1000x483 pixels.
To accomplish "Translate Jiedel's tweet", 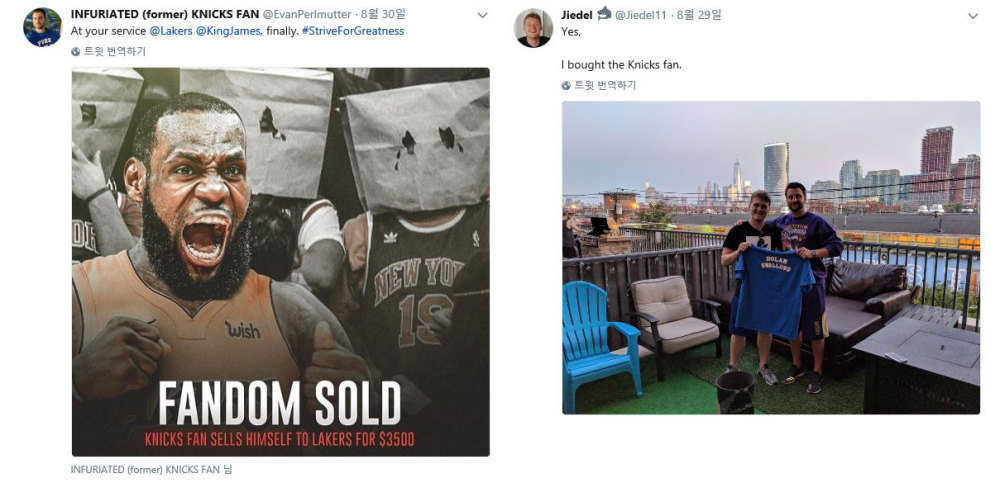I will pyautogui.click(x=605, y=85).
